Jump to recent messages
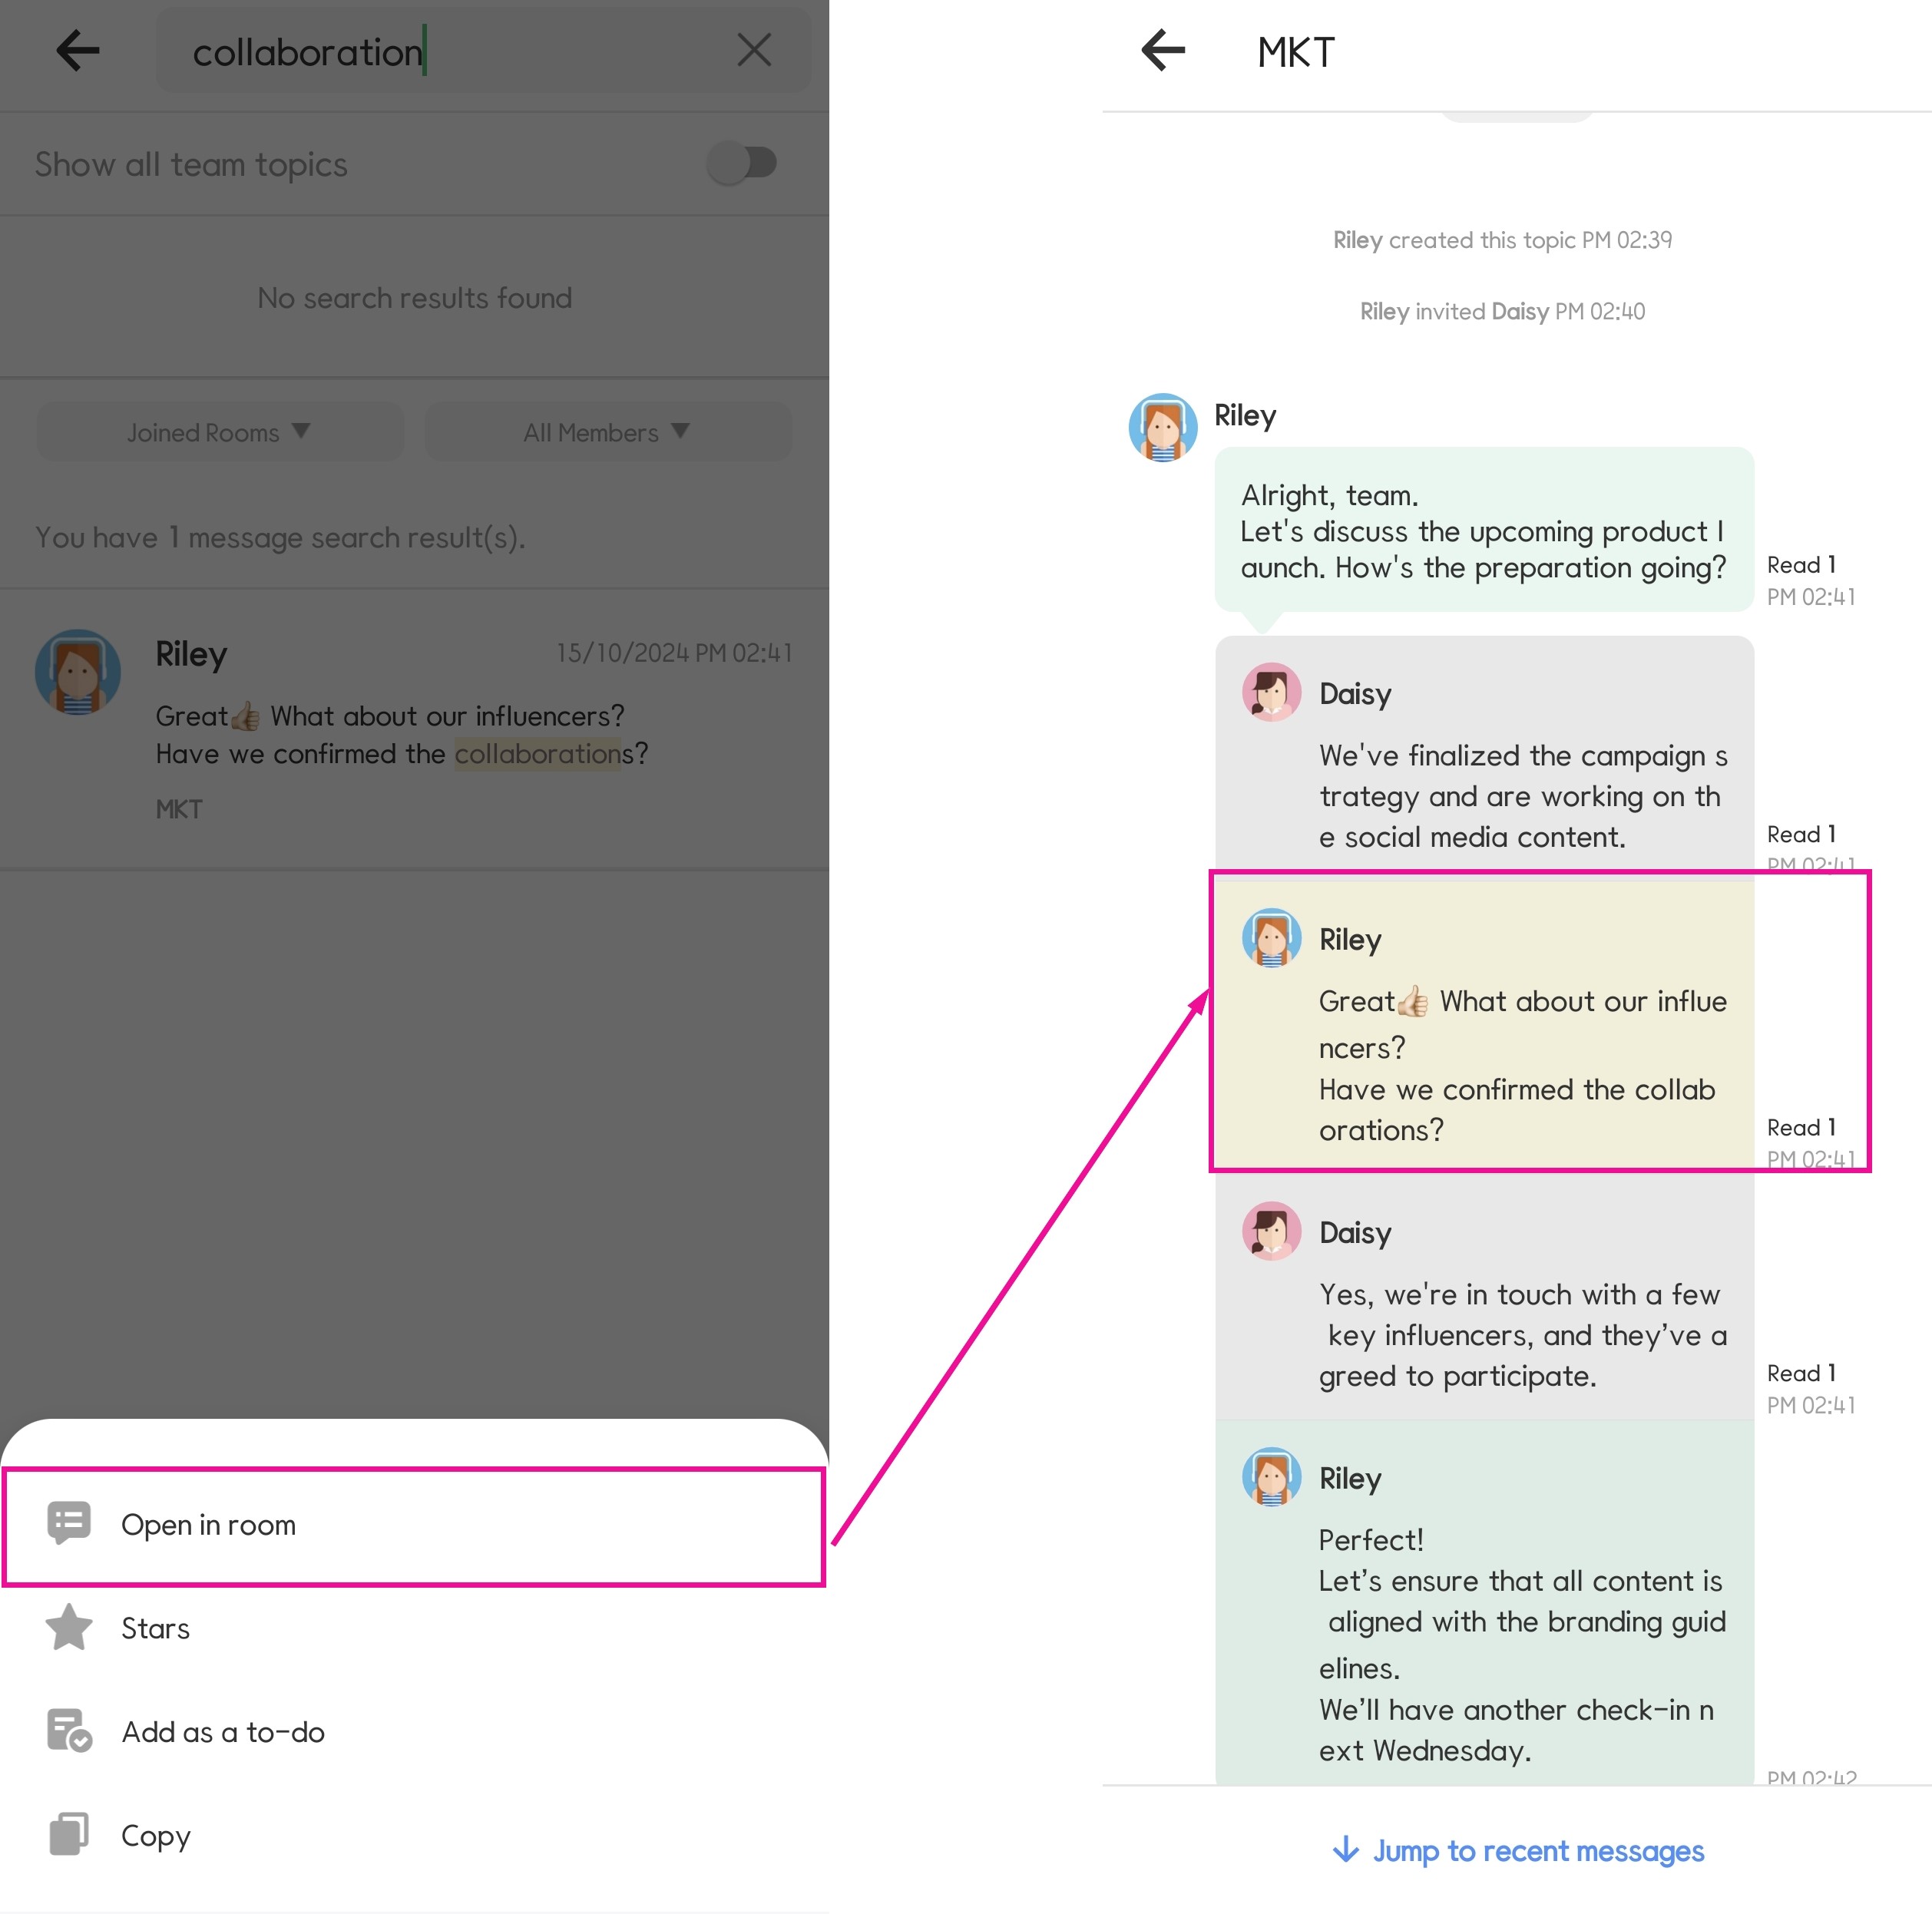Viewport: 1932px width, 1914px height. pyautogui.click(x=1518, y=1851)
